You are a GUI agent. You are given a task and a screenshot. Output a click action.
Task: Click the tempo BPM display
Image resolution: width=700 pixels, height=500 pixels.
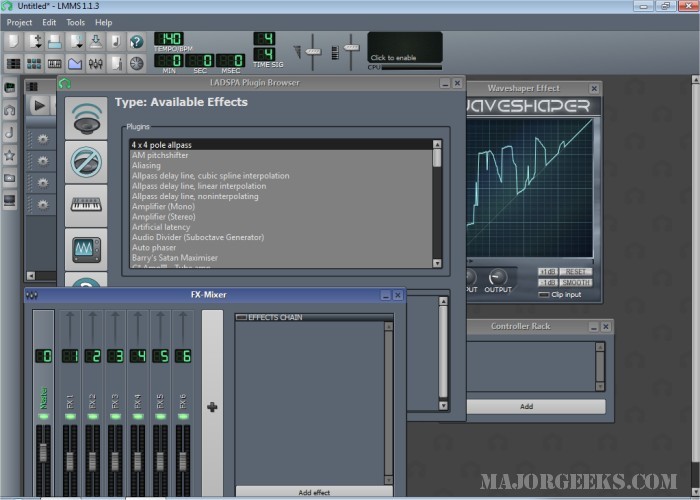[169, 39]
